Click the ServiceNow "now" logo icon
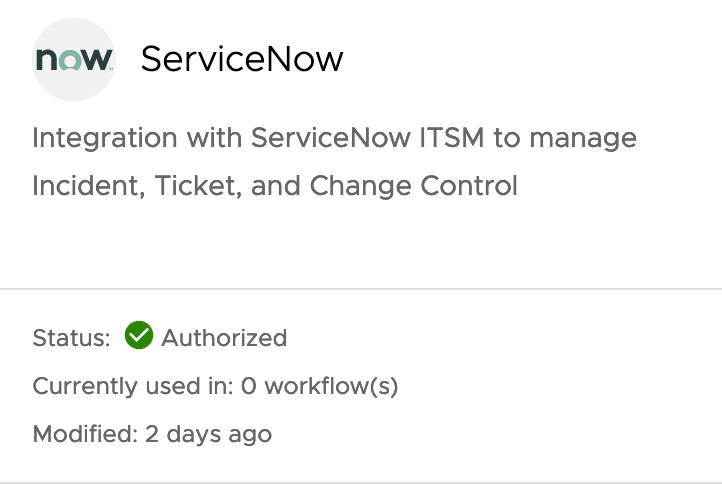722x484 pixels. coord(73,60)
